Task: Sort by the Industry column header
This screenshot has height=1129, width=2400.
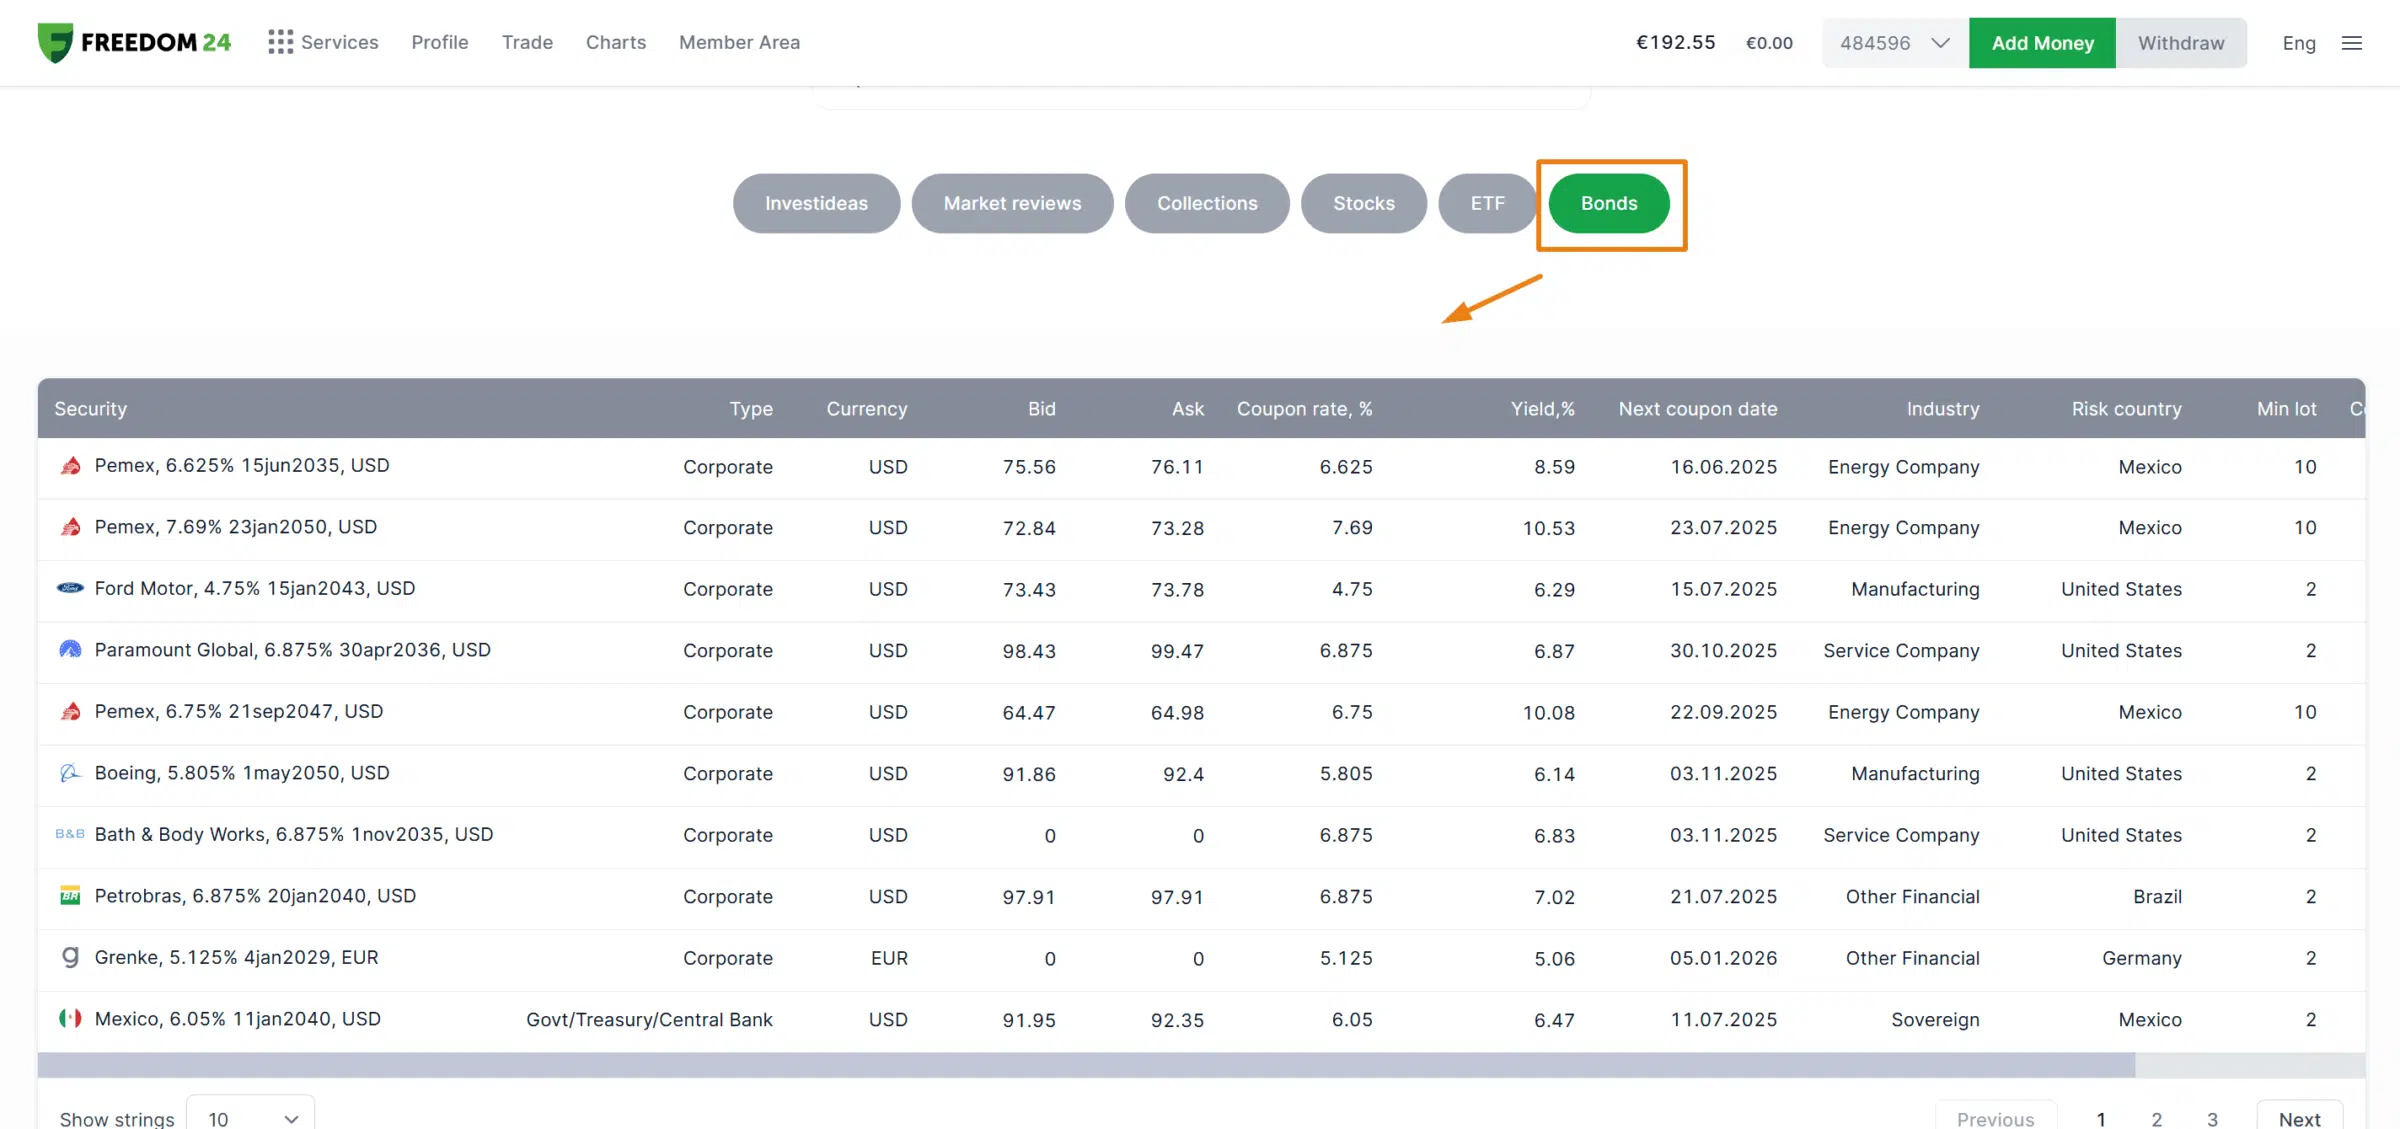Action: click(x=1942, y=408)
